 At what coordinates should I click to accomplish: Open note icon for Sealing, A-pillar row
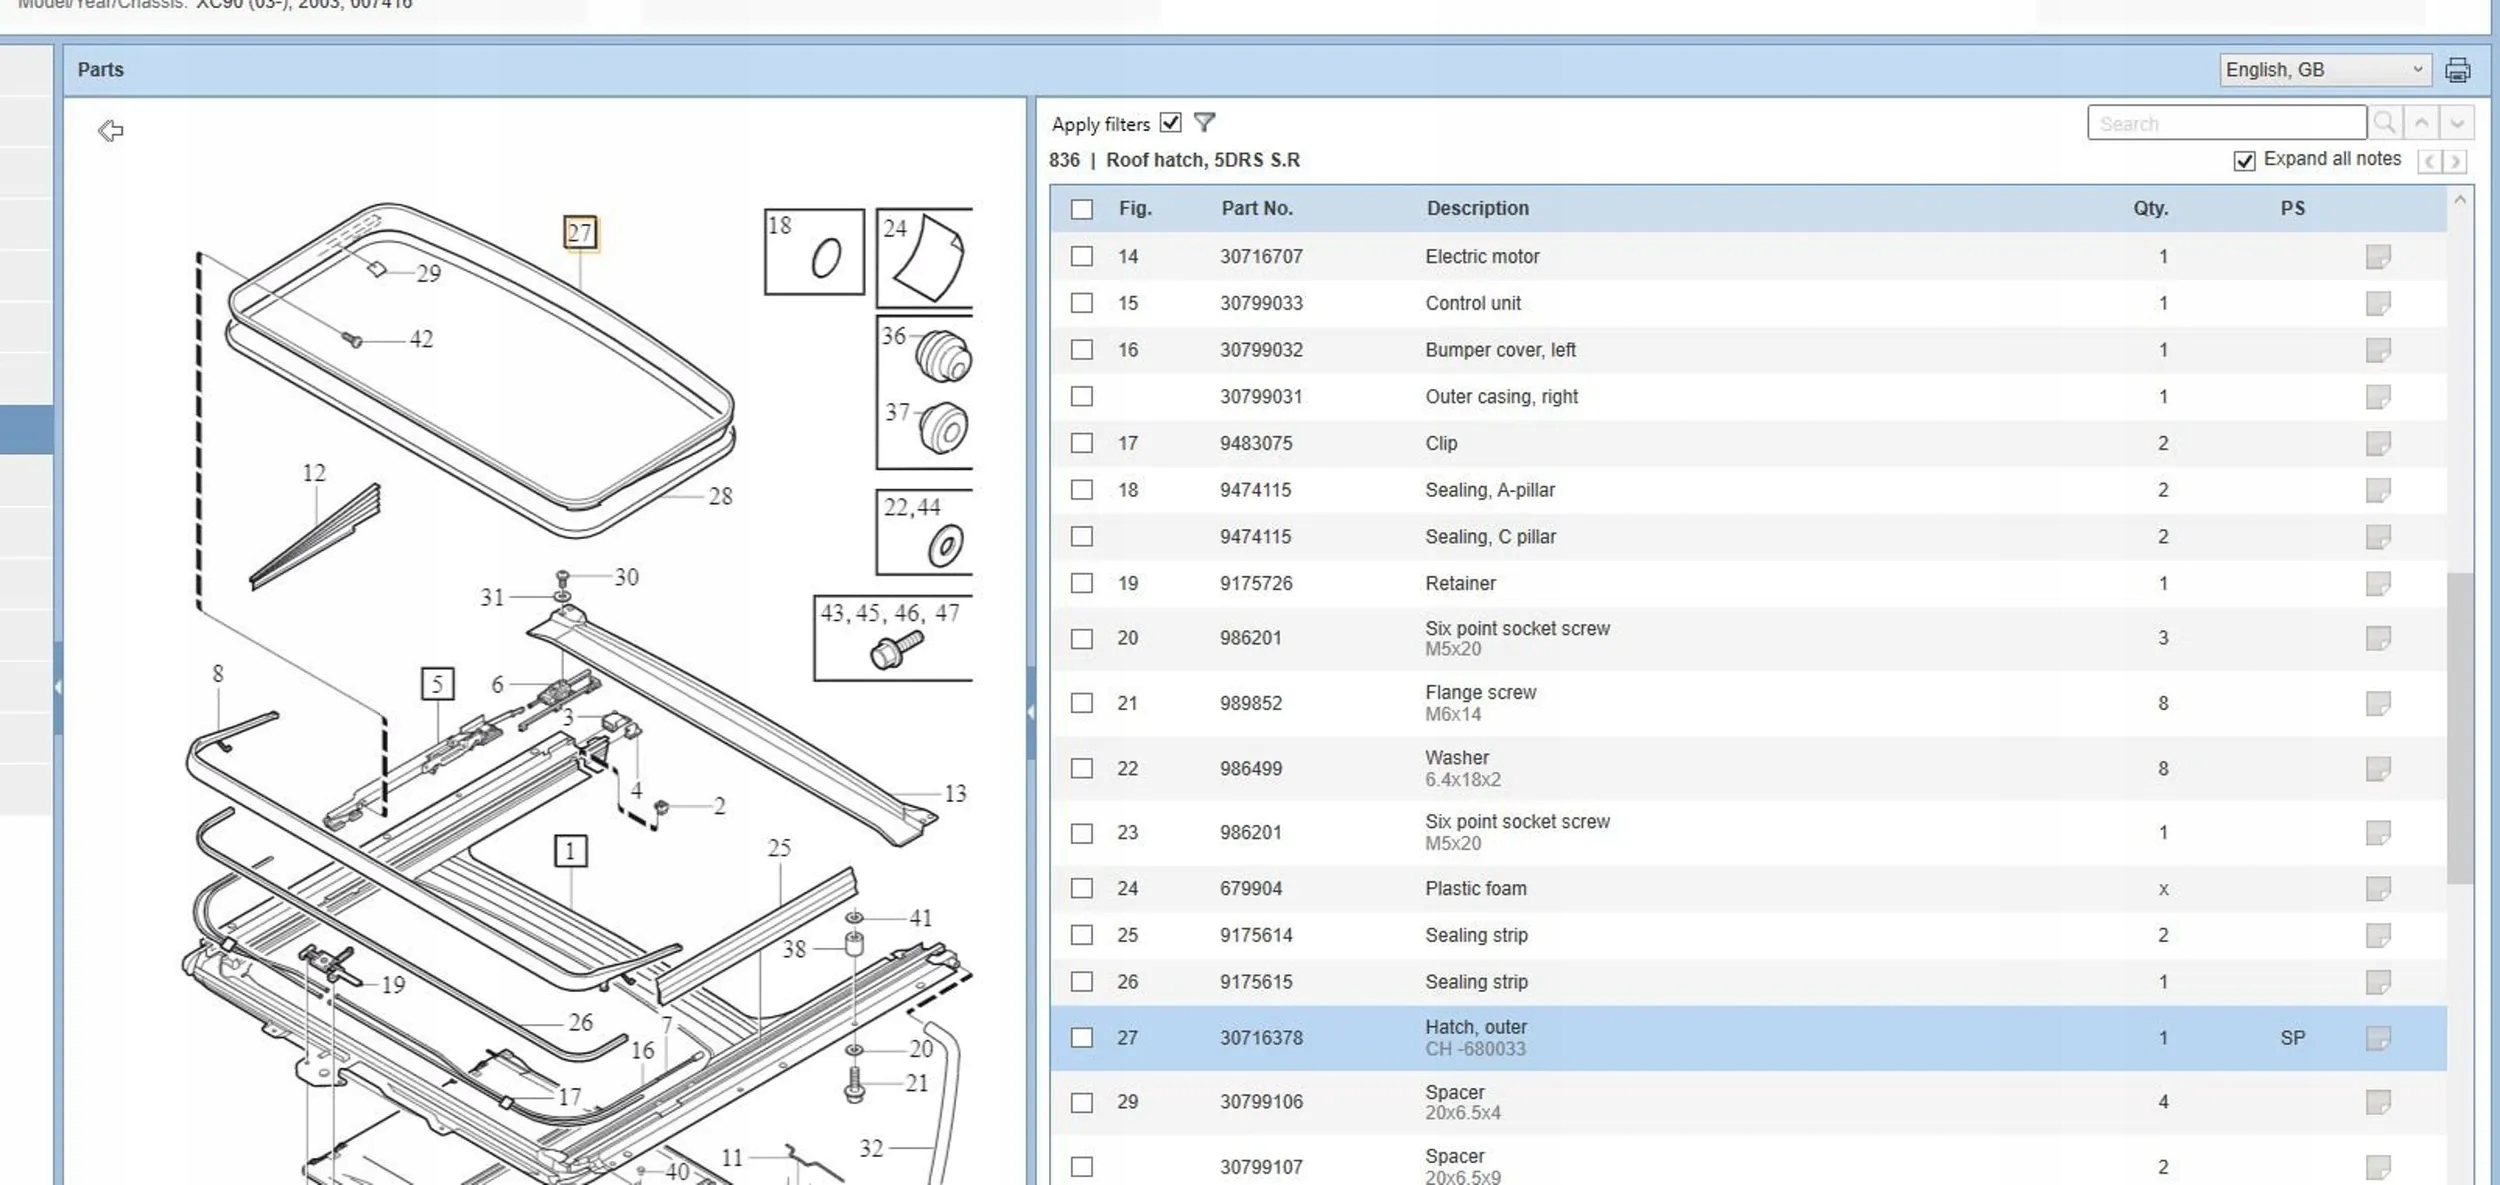(x=2378, y=490)
